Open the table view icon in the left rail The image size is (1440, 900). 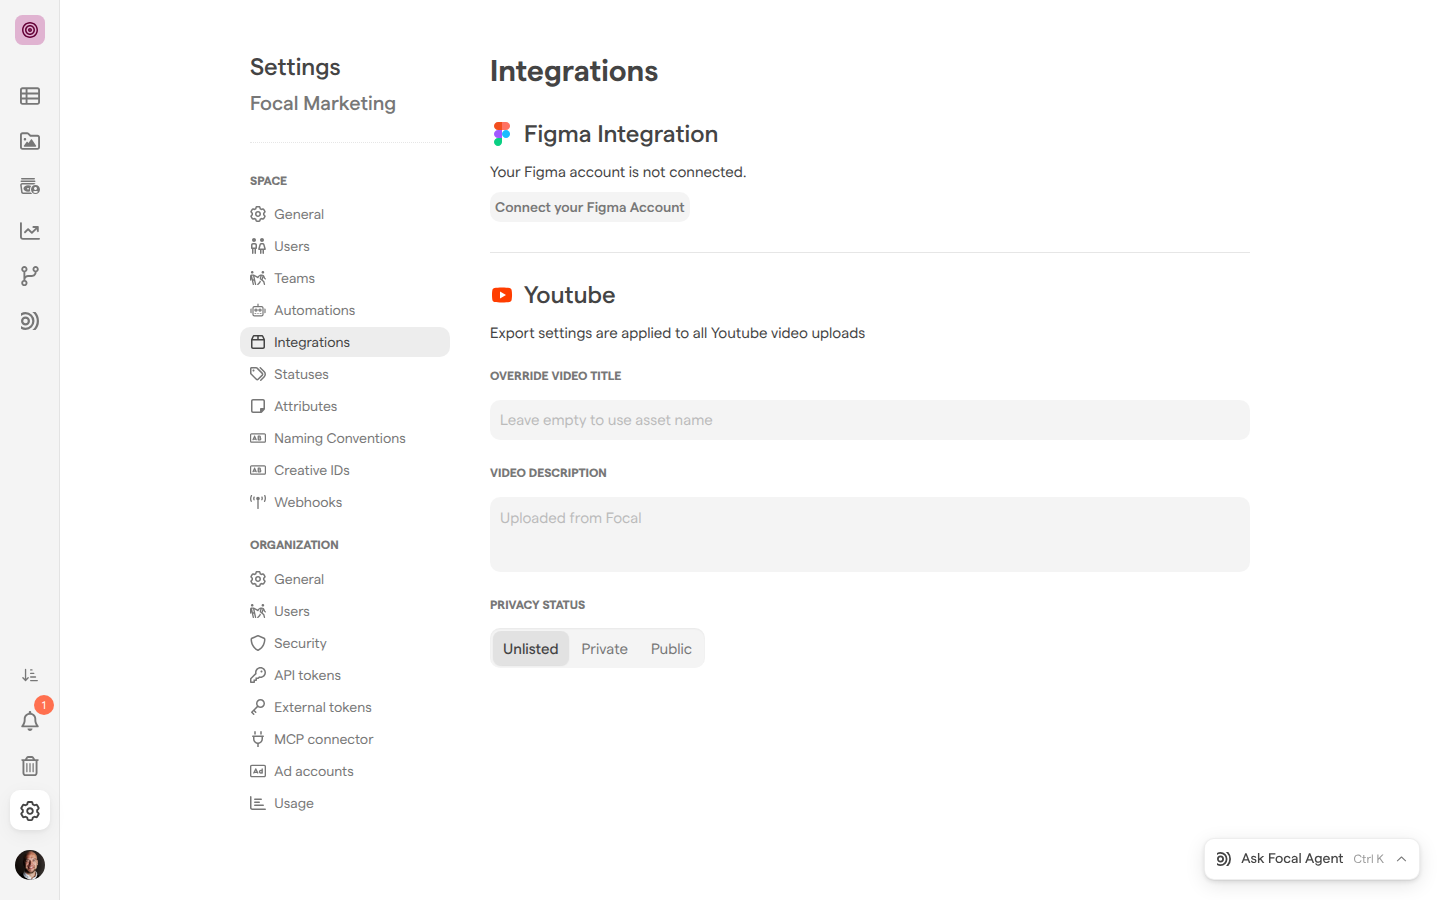pyautogui.click(x=30, y=96)
